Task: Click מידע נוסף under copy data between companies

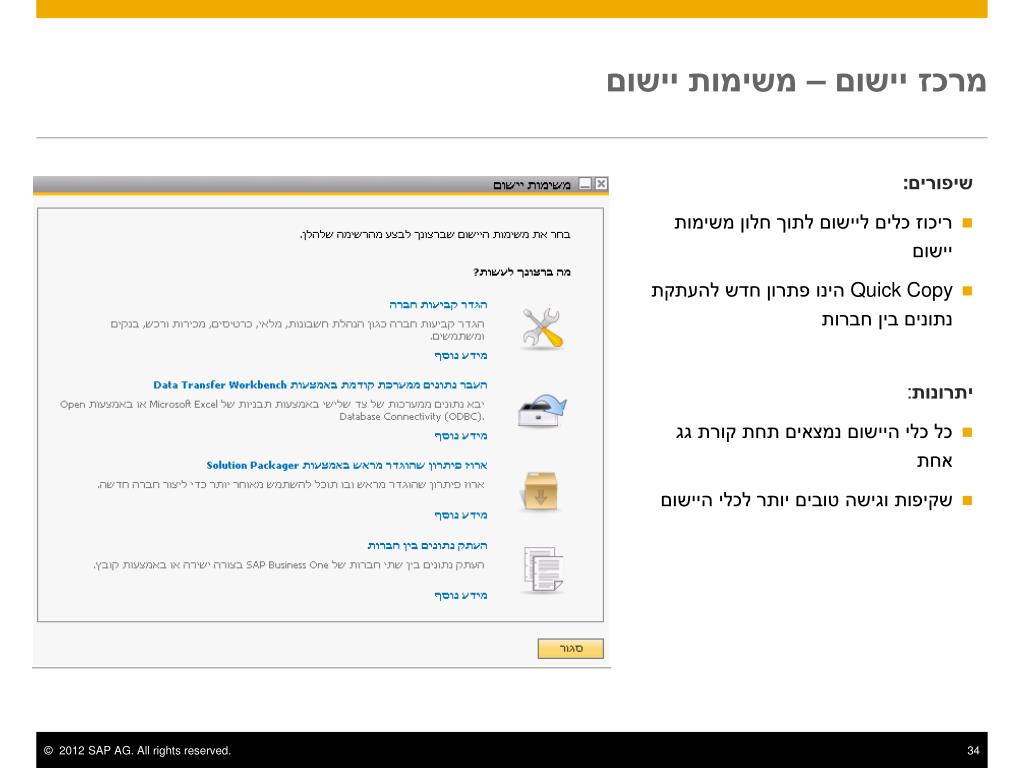Action: point(461,595)
